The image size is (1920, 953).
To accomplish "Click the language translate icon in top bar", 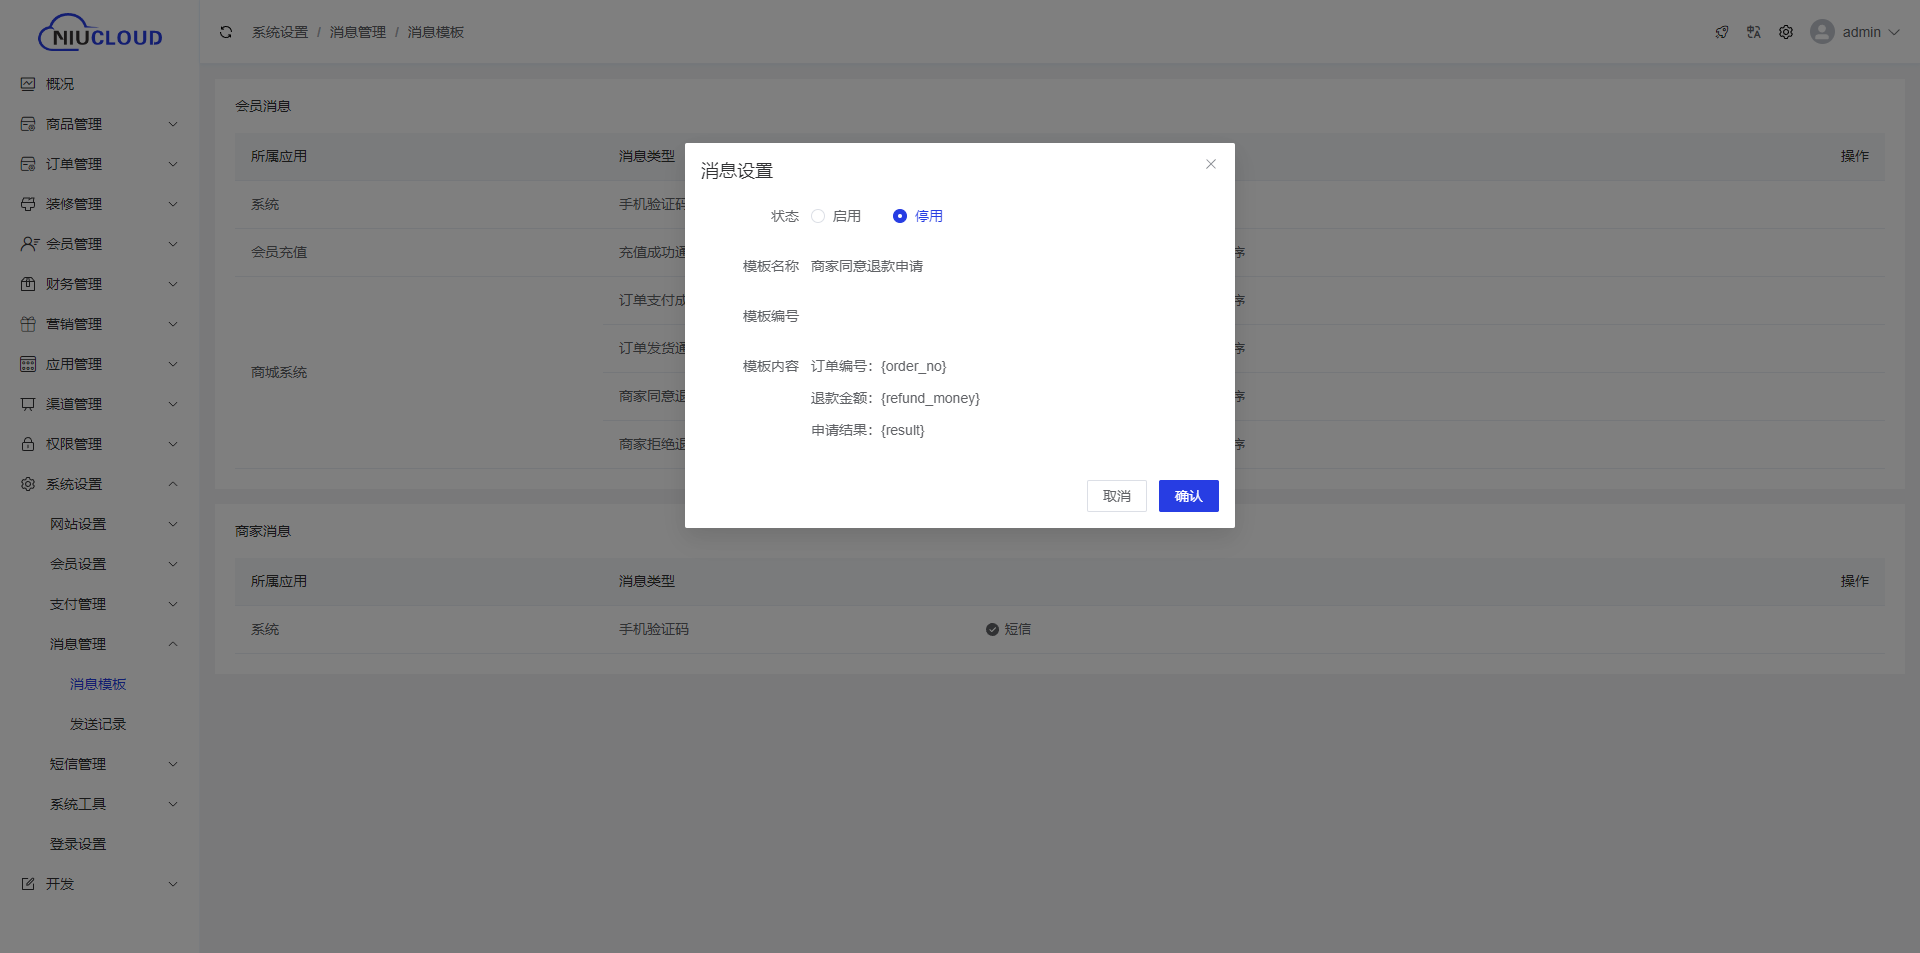I will click(x=1754, y=32).
